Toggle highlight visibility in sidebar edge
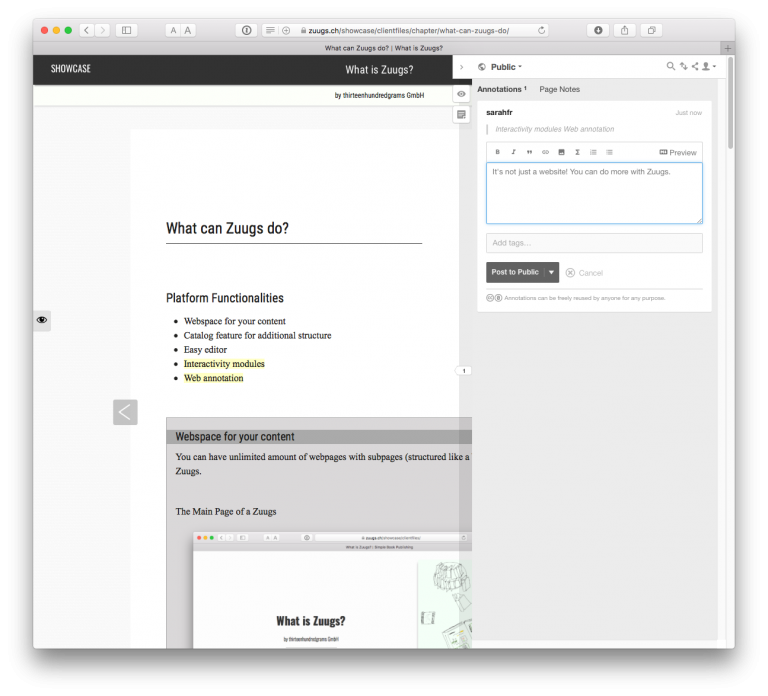The width and height of the screenshot is (768, 696). pos(461,93)
